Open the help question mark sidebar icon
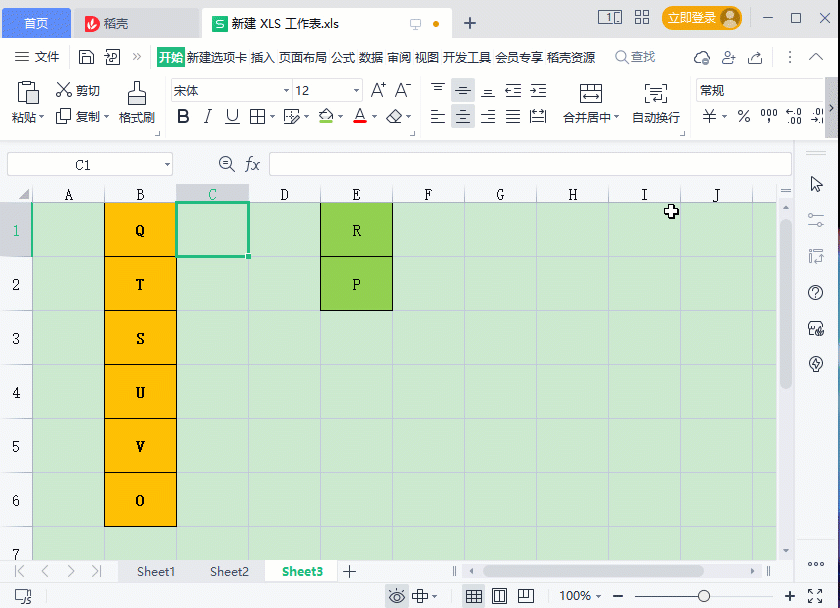The image size is (840, 608). [815, 292]
